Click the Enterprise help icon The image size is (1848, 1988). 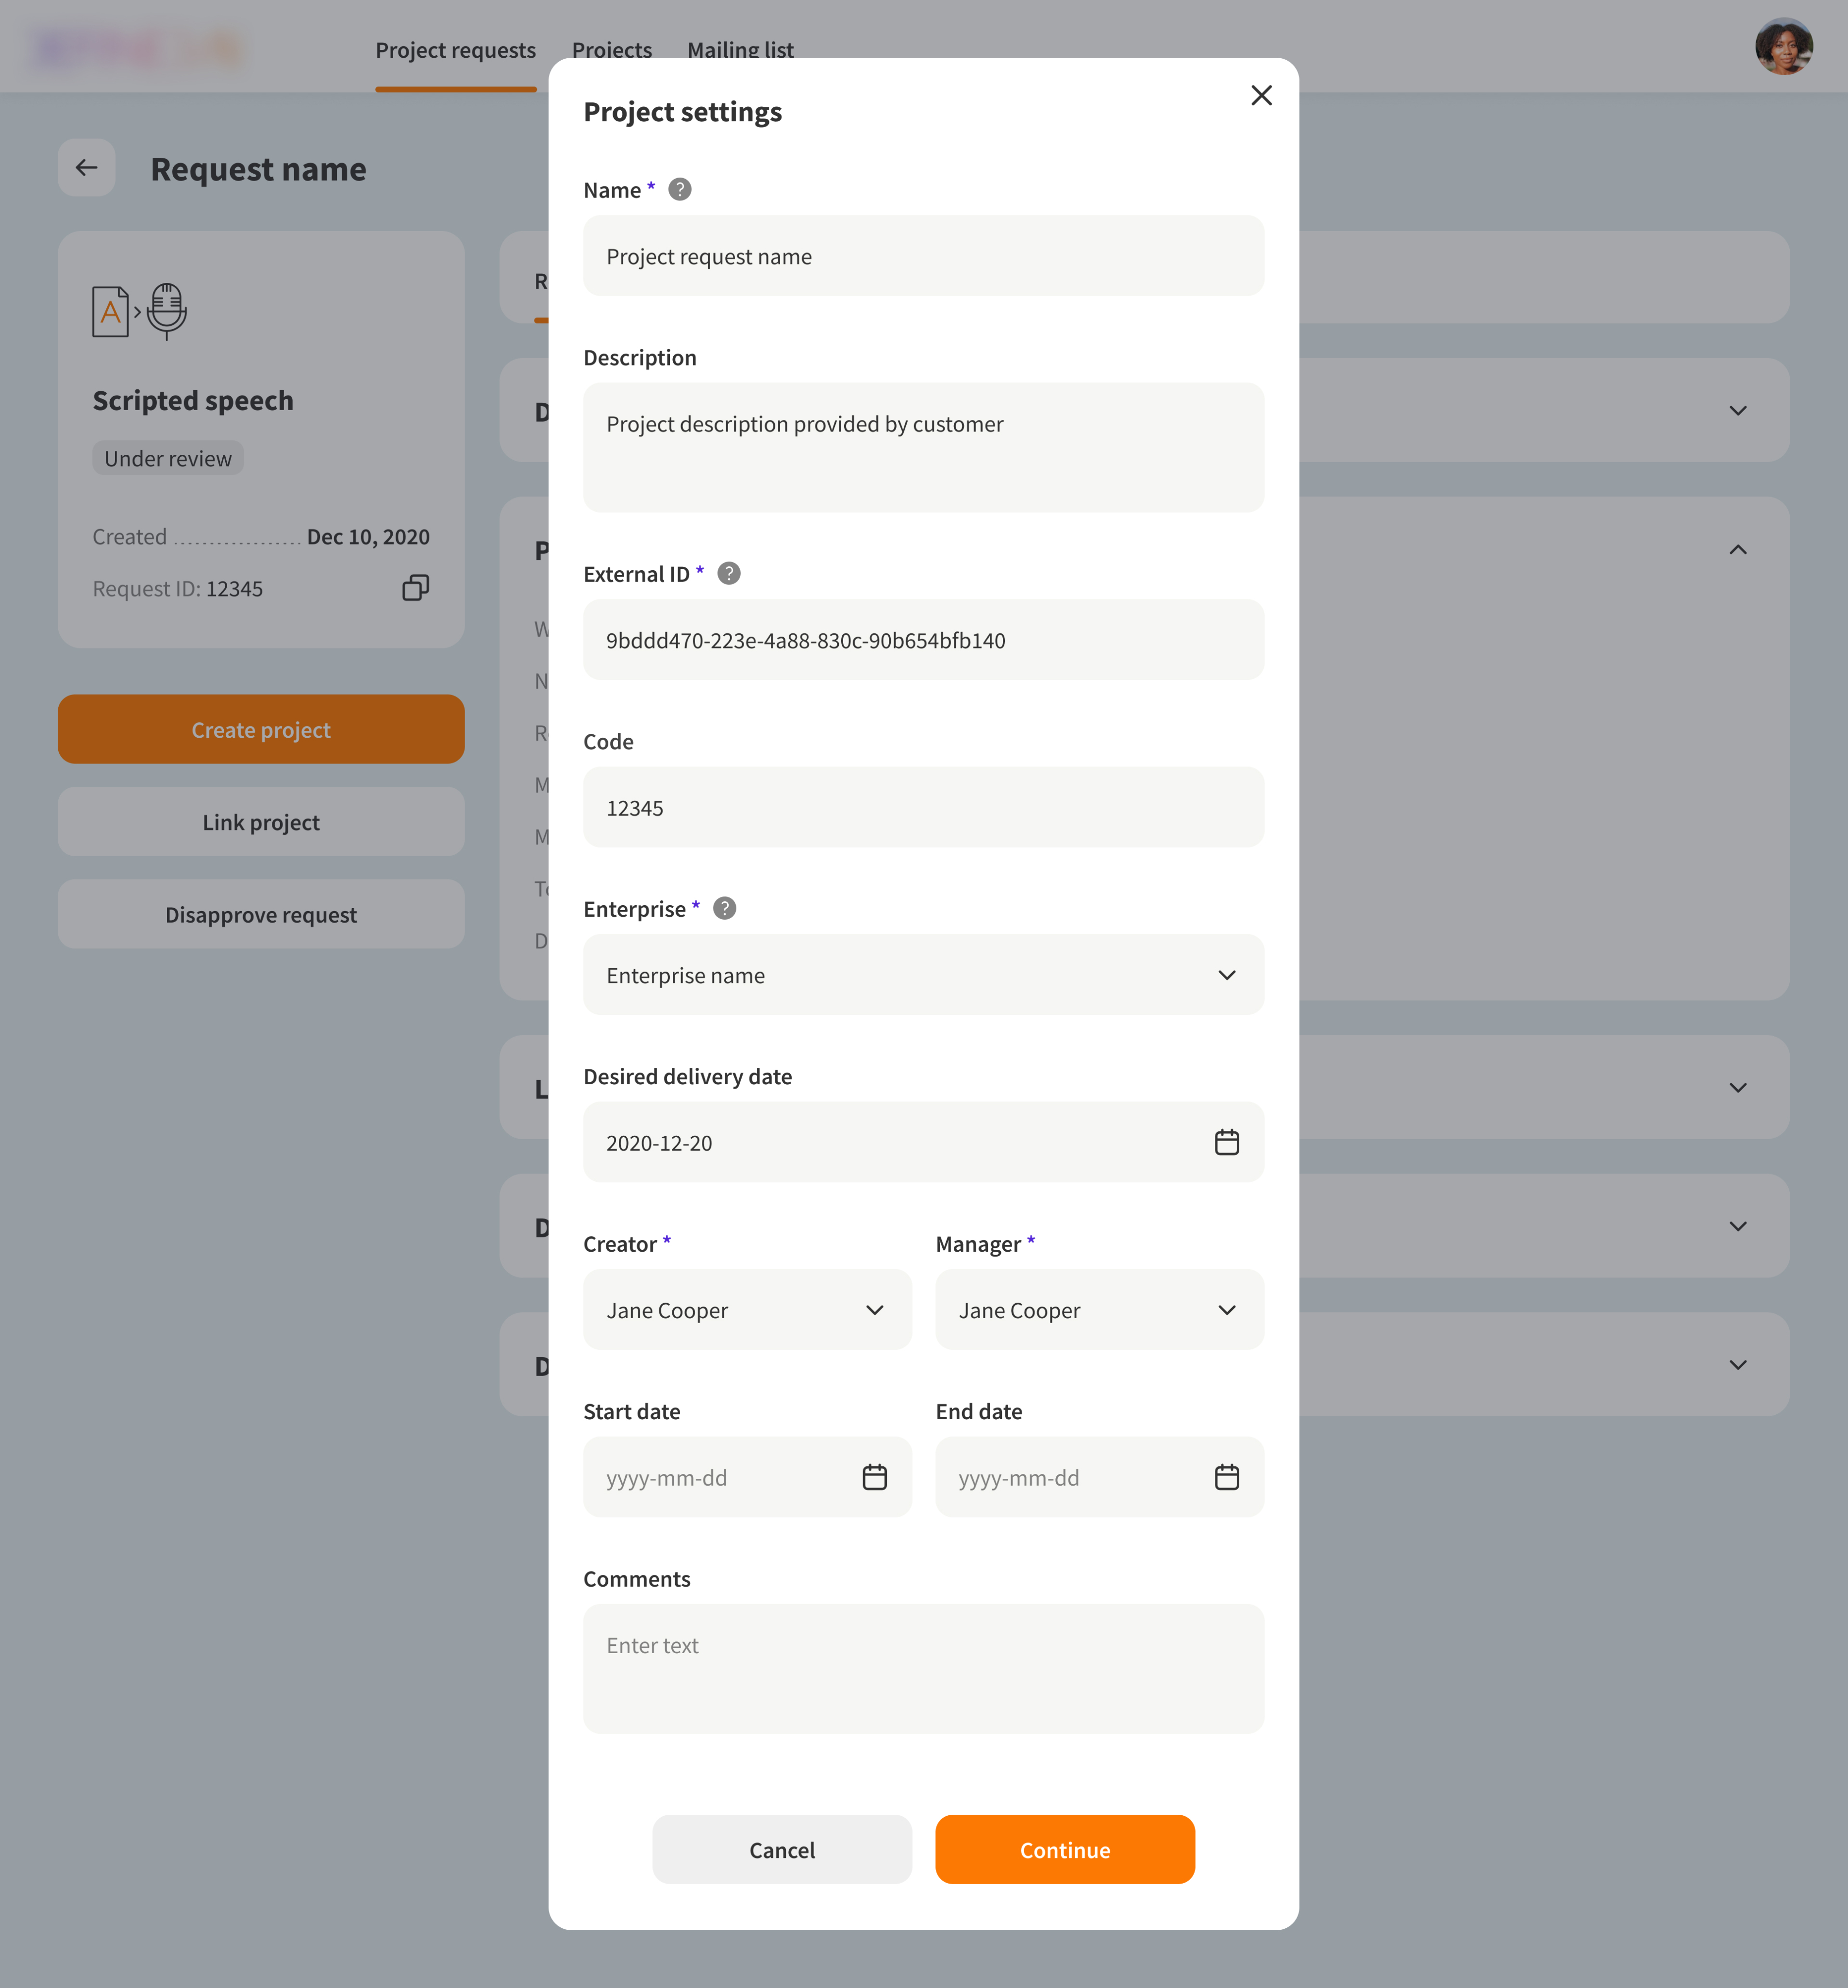[725, 908]
